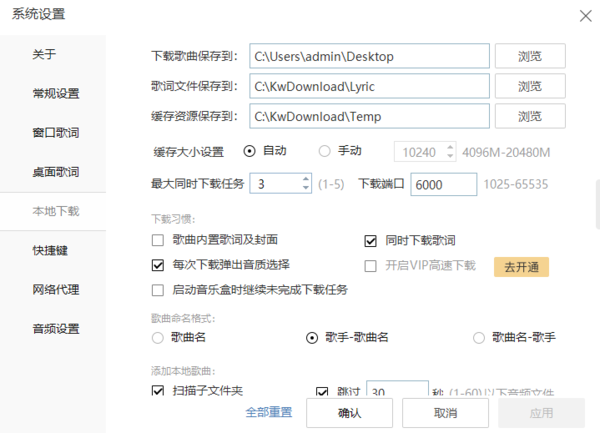
Task: Select the 音频设置 sidebar item
Action: 55,328
